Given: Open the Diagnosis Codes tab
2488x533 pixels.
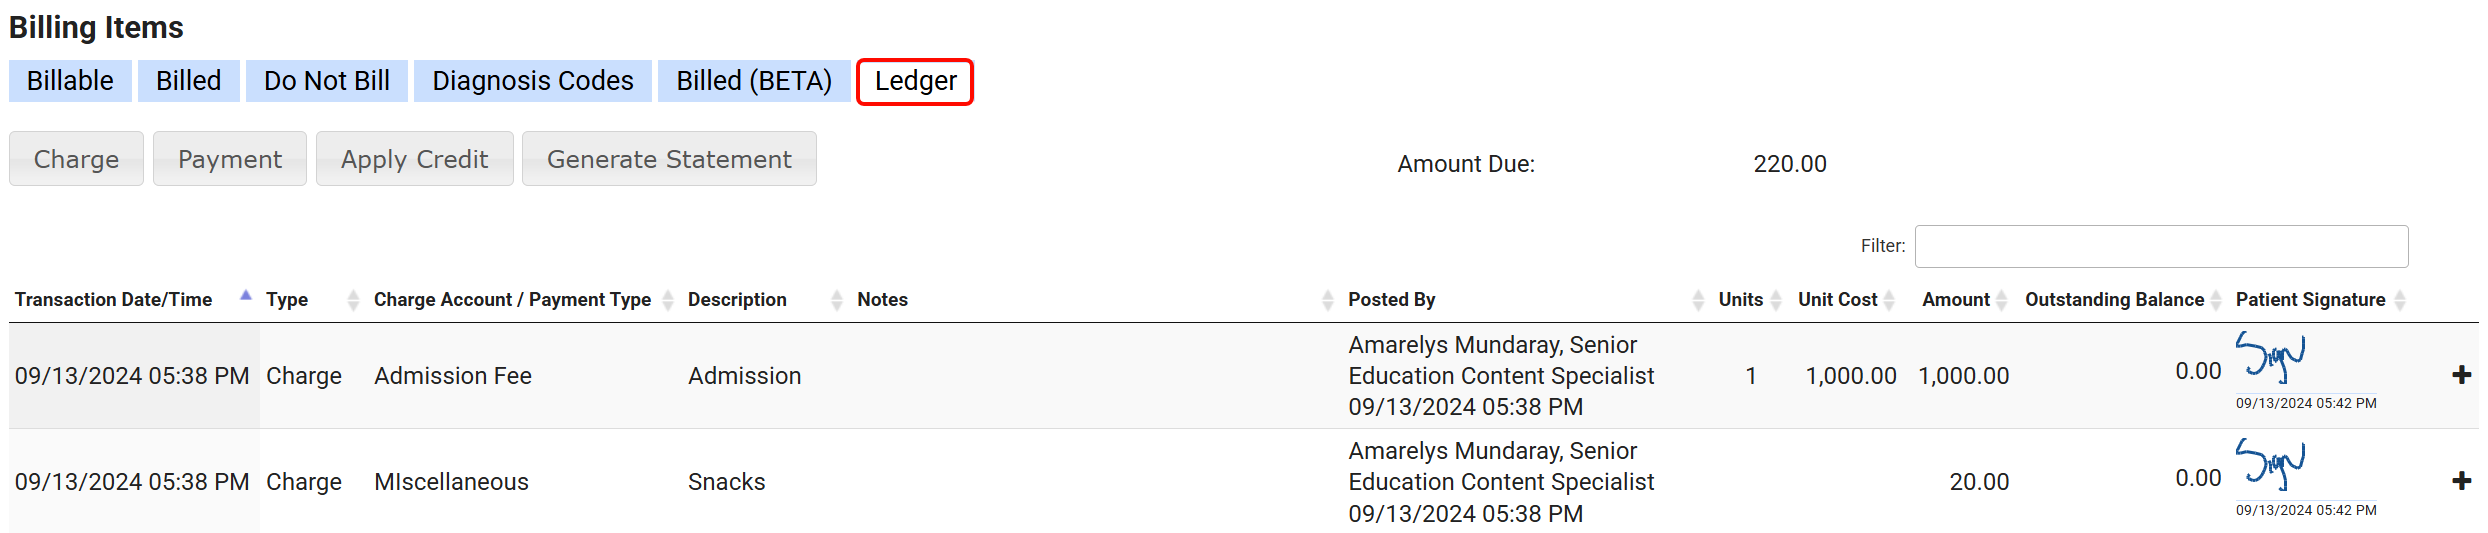Looking at the screenshot, I should point(533,81).
